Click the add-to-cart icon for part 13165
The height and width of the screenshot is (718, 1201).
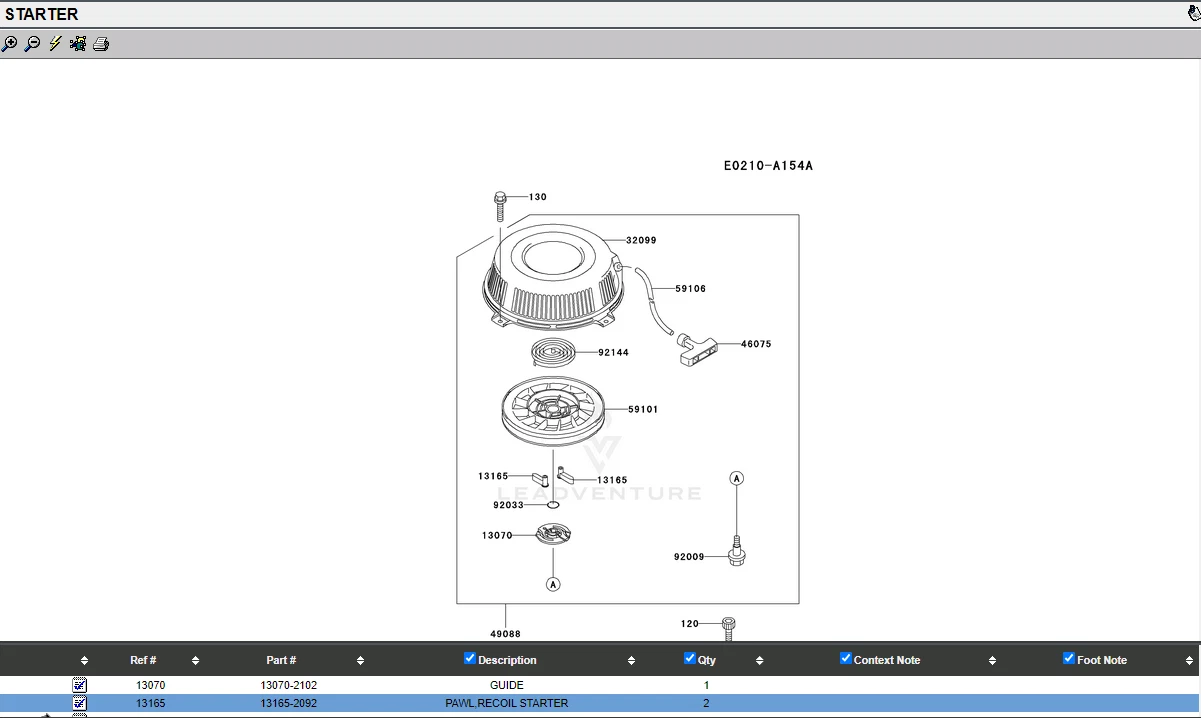click(80, 703)
